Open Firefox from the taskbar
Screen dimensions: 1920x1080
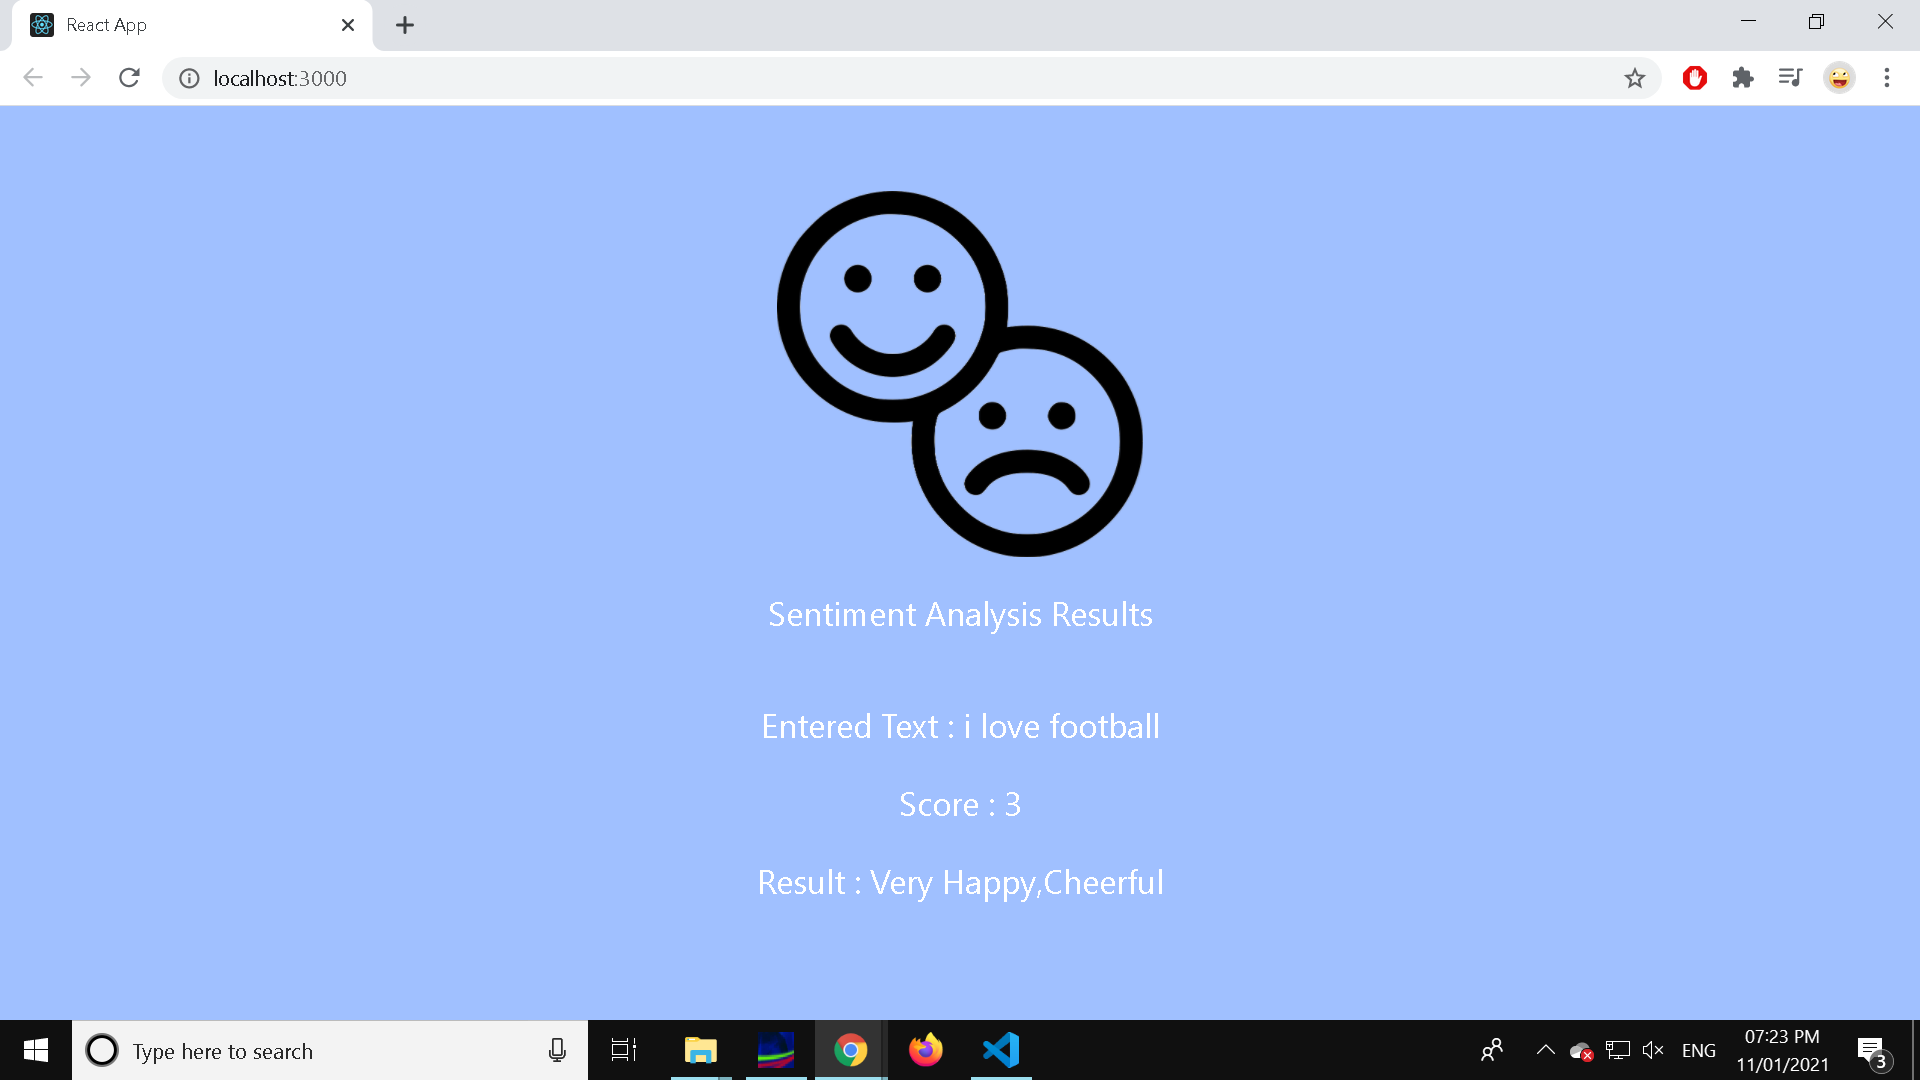click(926, 1050)
